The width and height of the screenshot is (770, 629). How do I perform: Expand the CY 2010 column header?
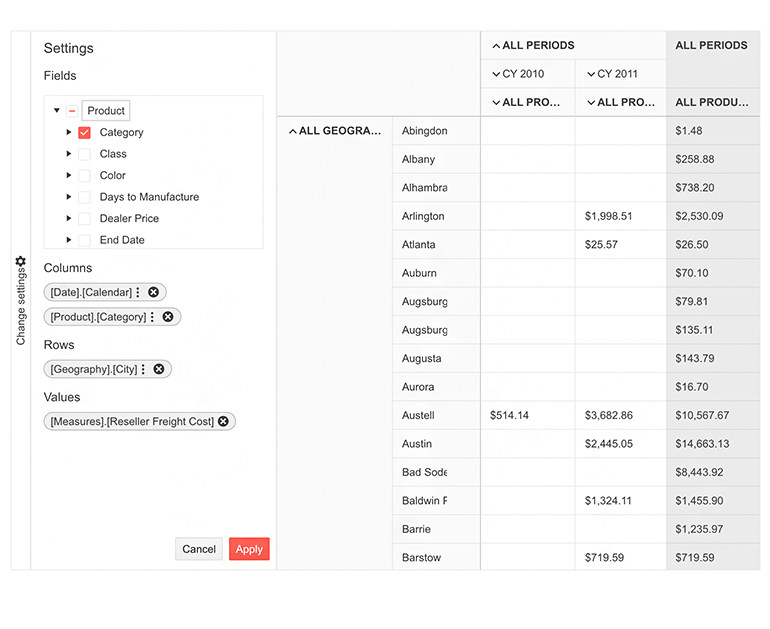[x=496, y=74]
